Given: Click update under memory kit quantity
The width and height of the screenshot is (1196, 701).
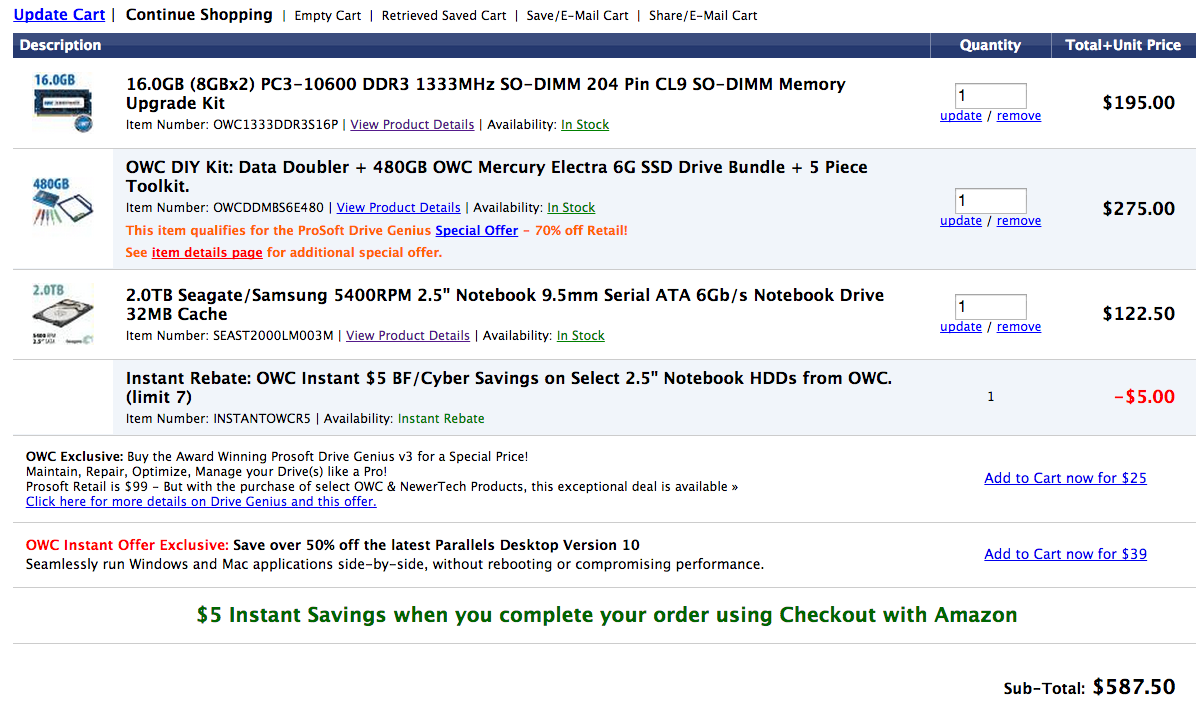Looking at the screenshot, I should pos(960,116).
